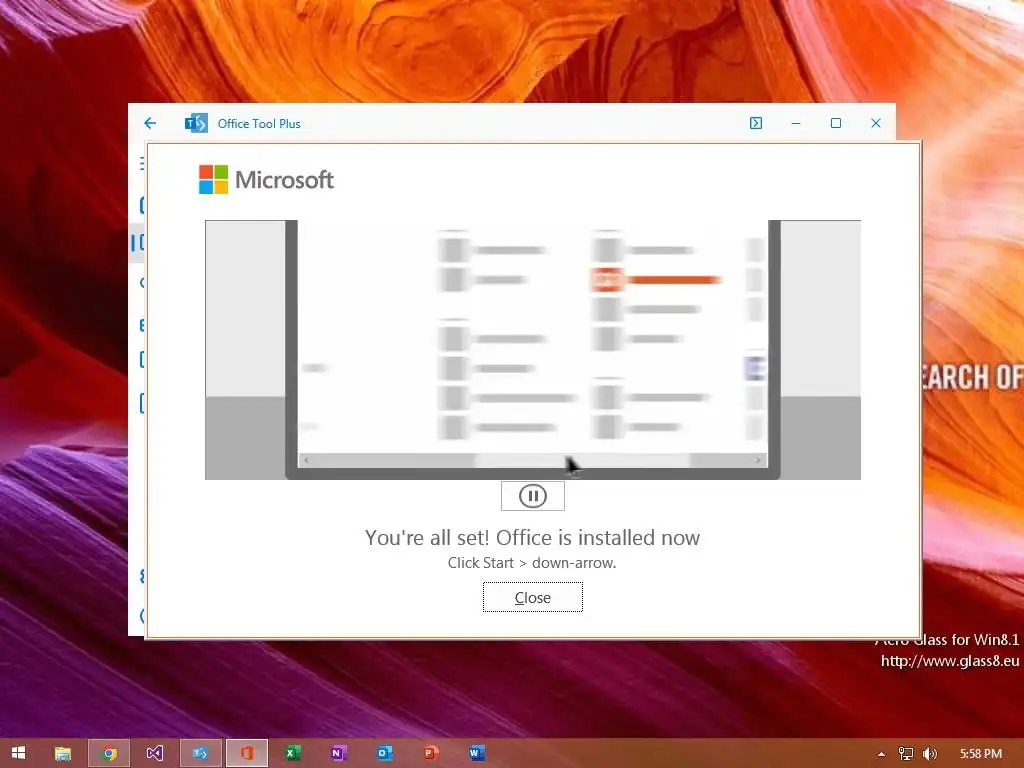The width and height of the screenshot is (1024, 768).
Task: Launch Excel from the taskbar
Action: coord(292,753)
